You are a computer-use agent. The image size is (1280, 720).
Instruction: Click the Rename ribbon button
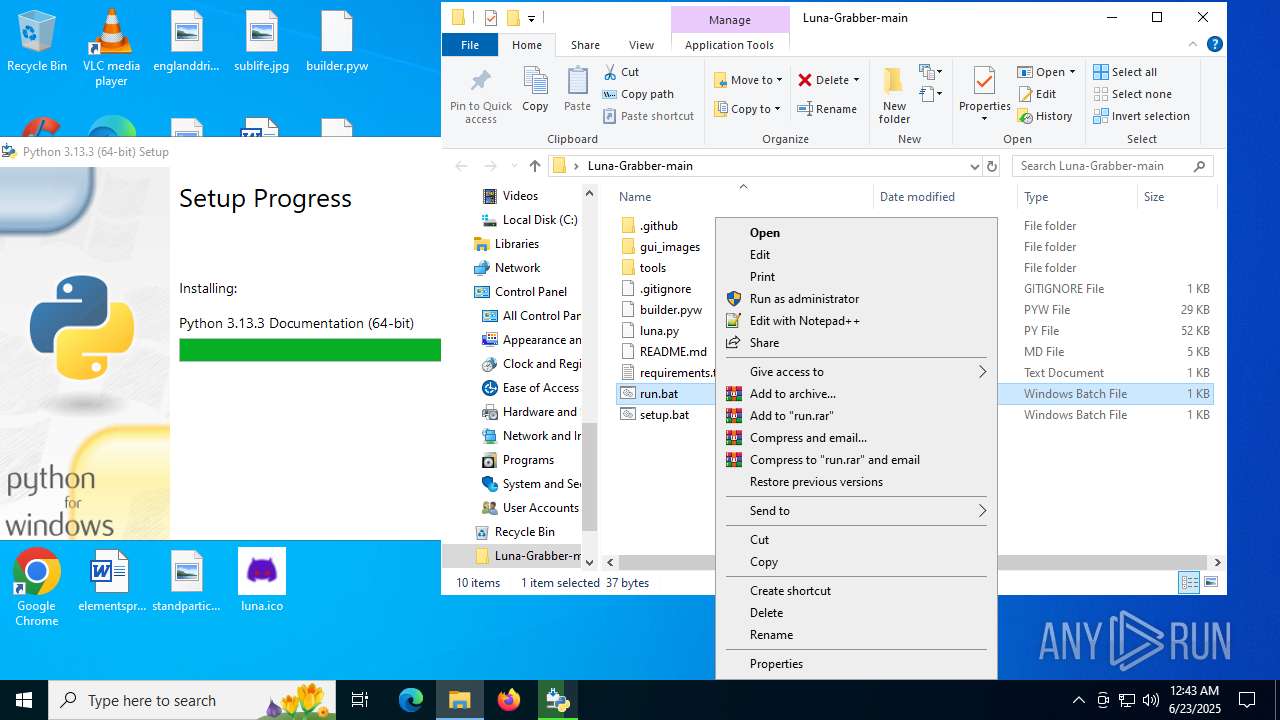(827, 109)
